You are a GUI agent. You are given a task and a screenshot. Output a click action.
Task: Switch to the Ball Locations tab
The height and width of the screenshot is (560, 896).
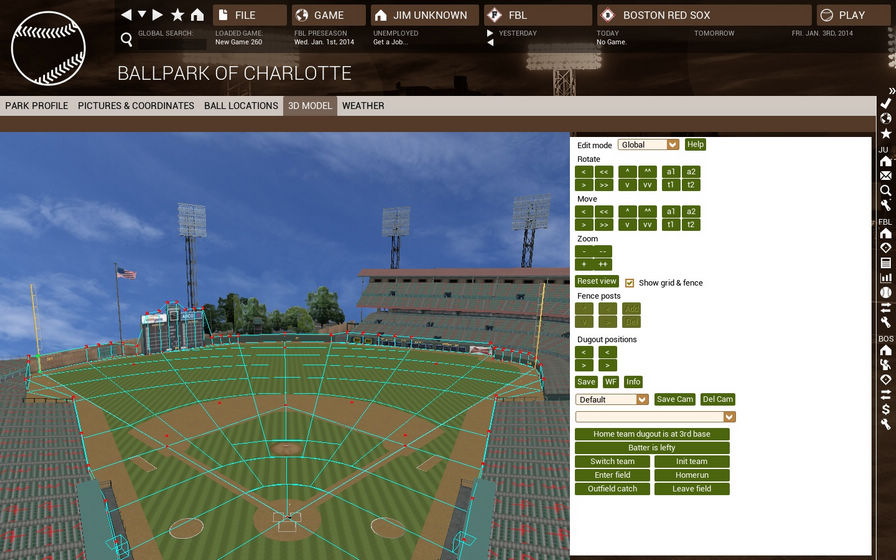(x=241, y=106)
